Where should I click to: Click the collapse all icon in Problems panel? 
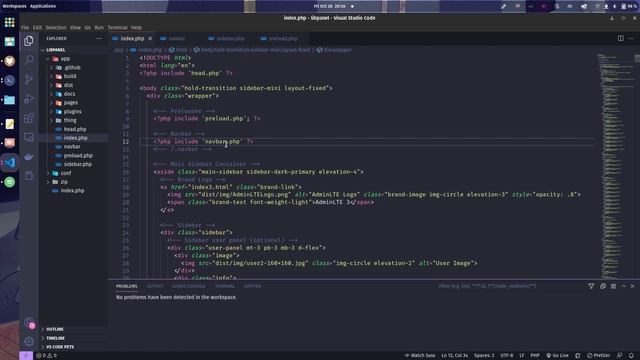[x=603, y=286]
